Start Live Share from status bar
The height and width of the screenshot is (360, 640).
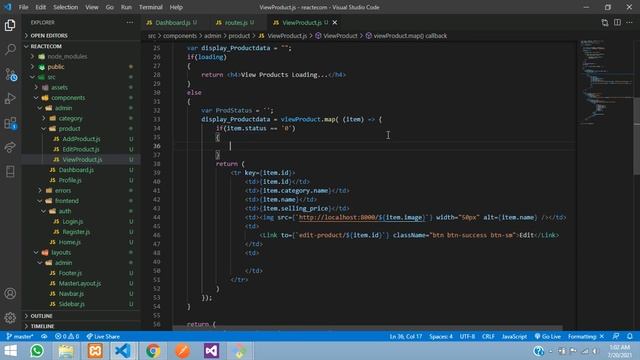(103, 336)
